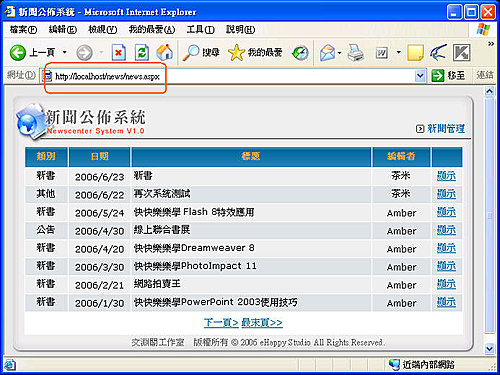Click 顯示 link for PhotoImpact 11 row
Viewport: 500px width, 375px height.
tap(446, 266)
